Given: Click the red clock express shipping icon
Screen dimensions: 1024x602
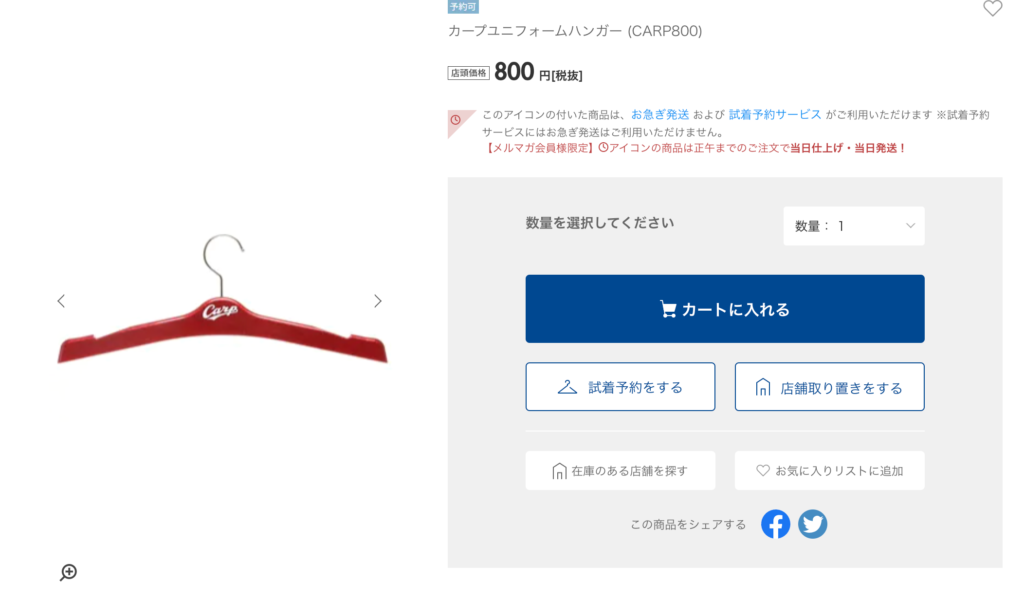Looking at the screenshot, I should pyautogui.click(x=456, y=120).
